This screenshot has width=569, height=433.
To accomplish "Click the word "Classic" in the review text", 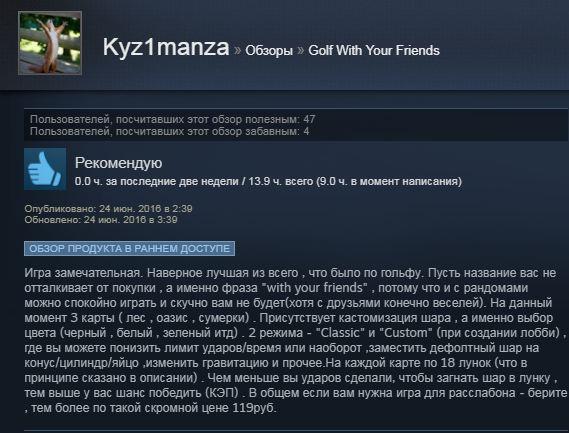I will tap(340, 333).
